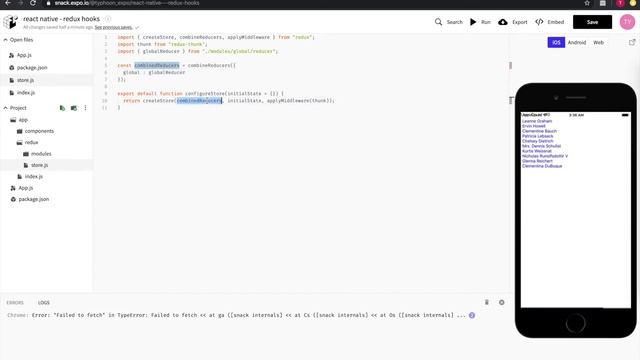Click the browser back arrow
Screen dimensions: 640x360
[8, 3]
